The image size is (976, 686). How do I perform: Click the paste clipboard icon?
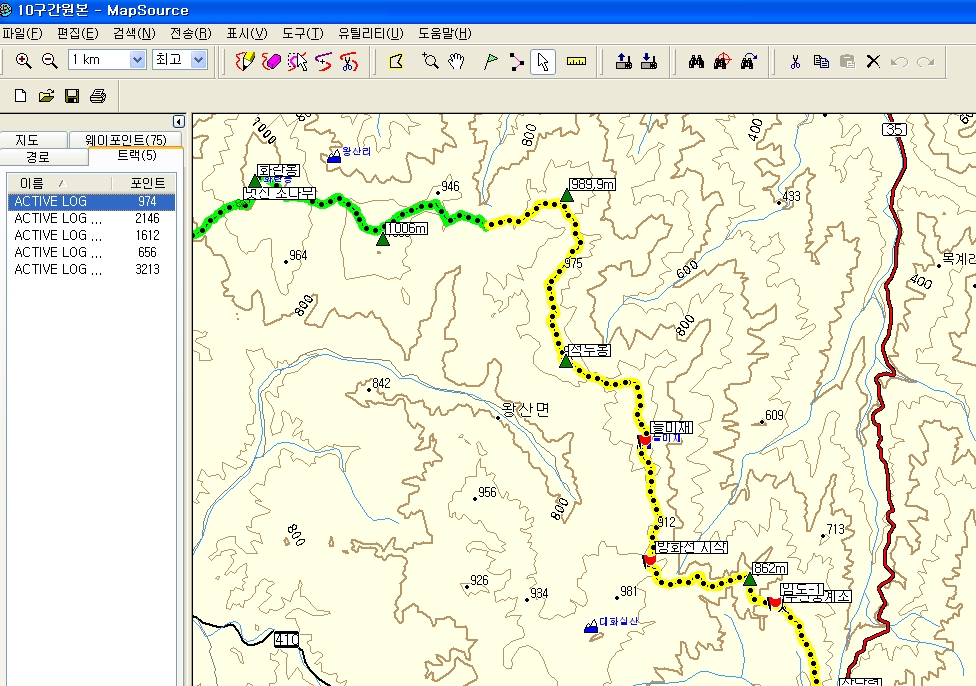point(847,61)
